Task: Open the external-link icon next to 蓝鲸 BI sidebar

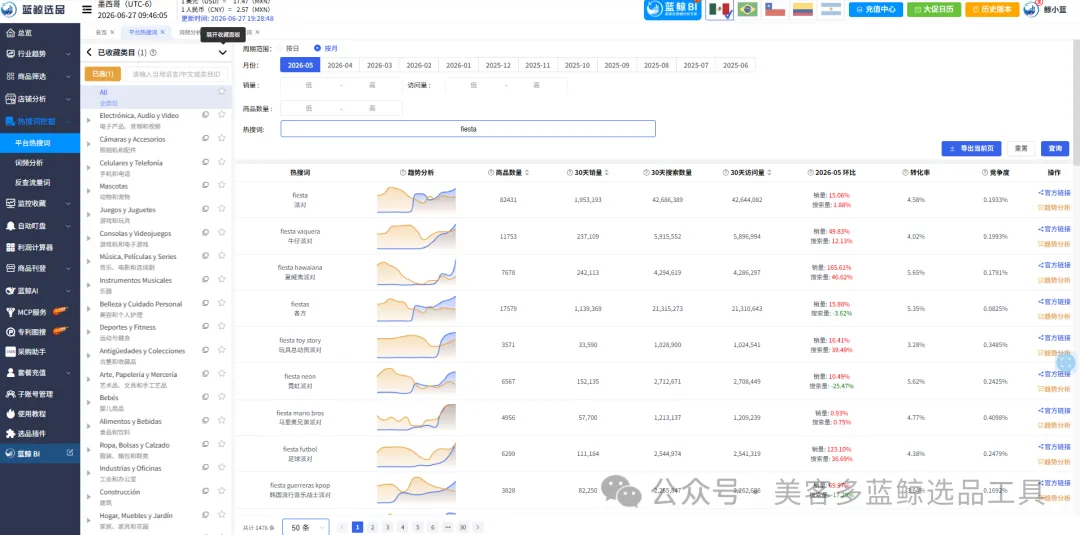Action: pyautogui.click(x=70, y=453)
